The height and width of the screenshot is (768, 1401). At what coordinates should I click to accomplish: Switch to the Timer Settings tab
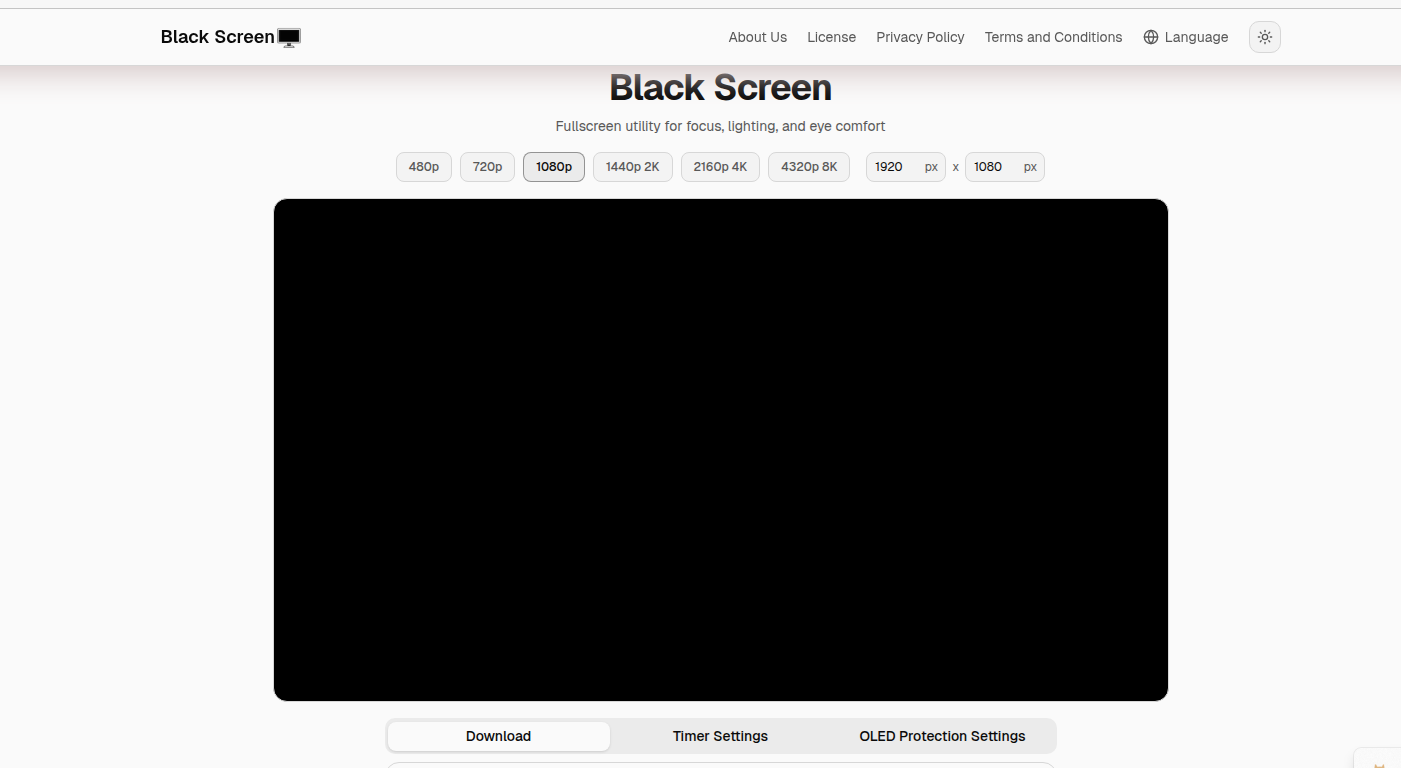(x=720, y=736)
